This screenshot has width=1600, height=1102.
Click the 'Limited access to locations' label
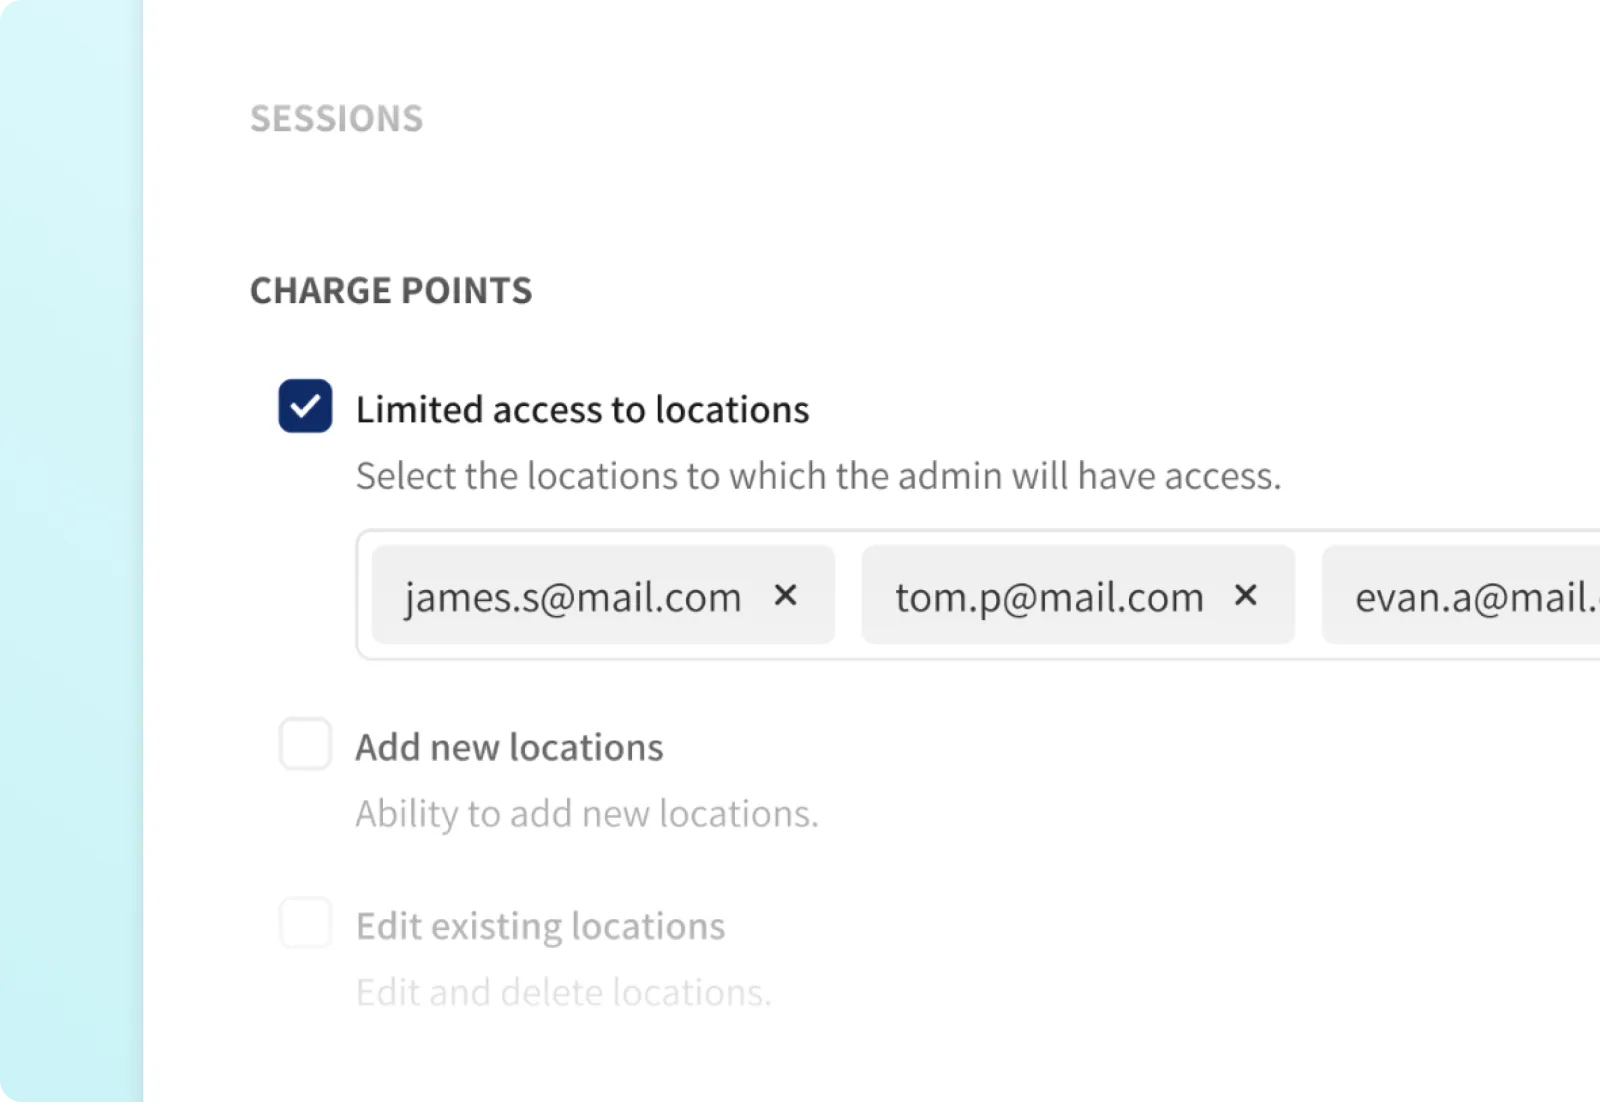[x=582, y=410]
